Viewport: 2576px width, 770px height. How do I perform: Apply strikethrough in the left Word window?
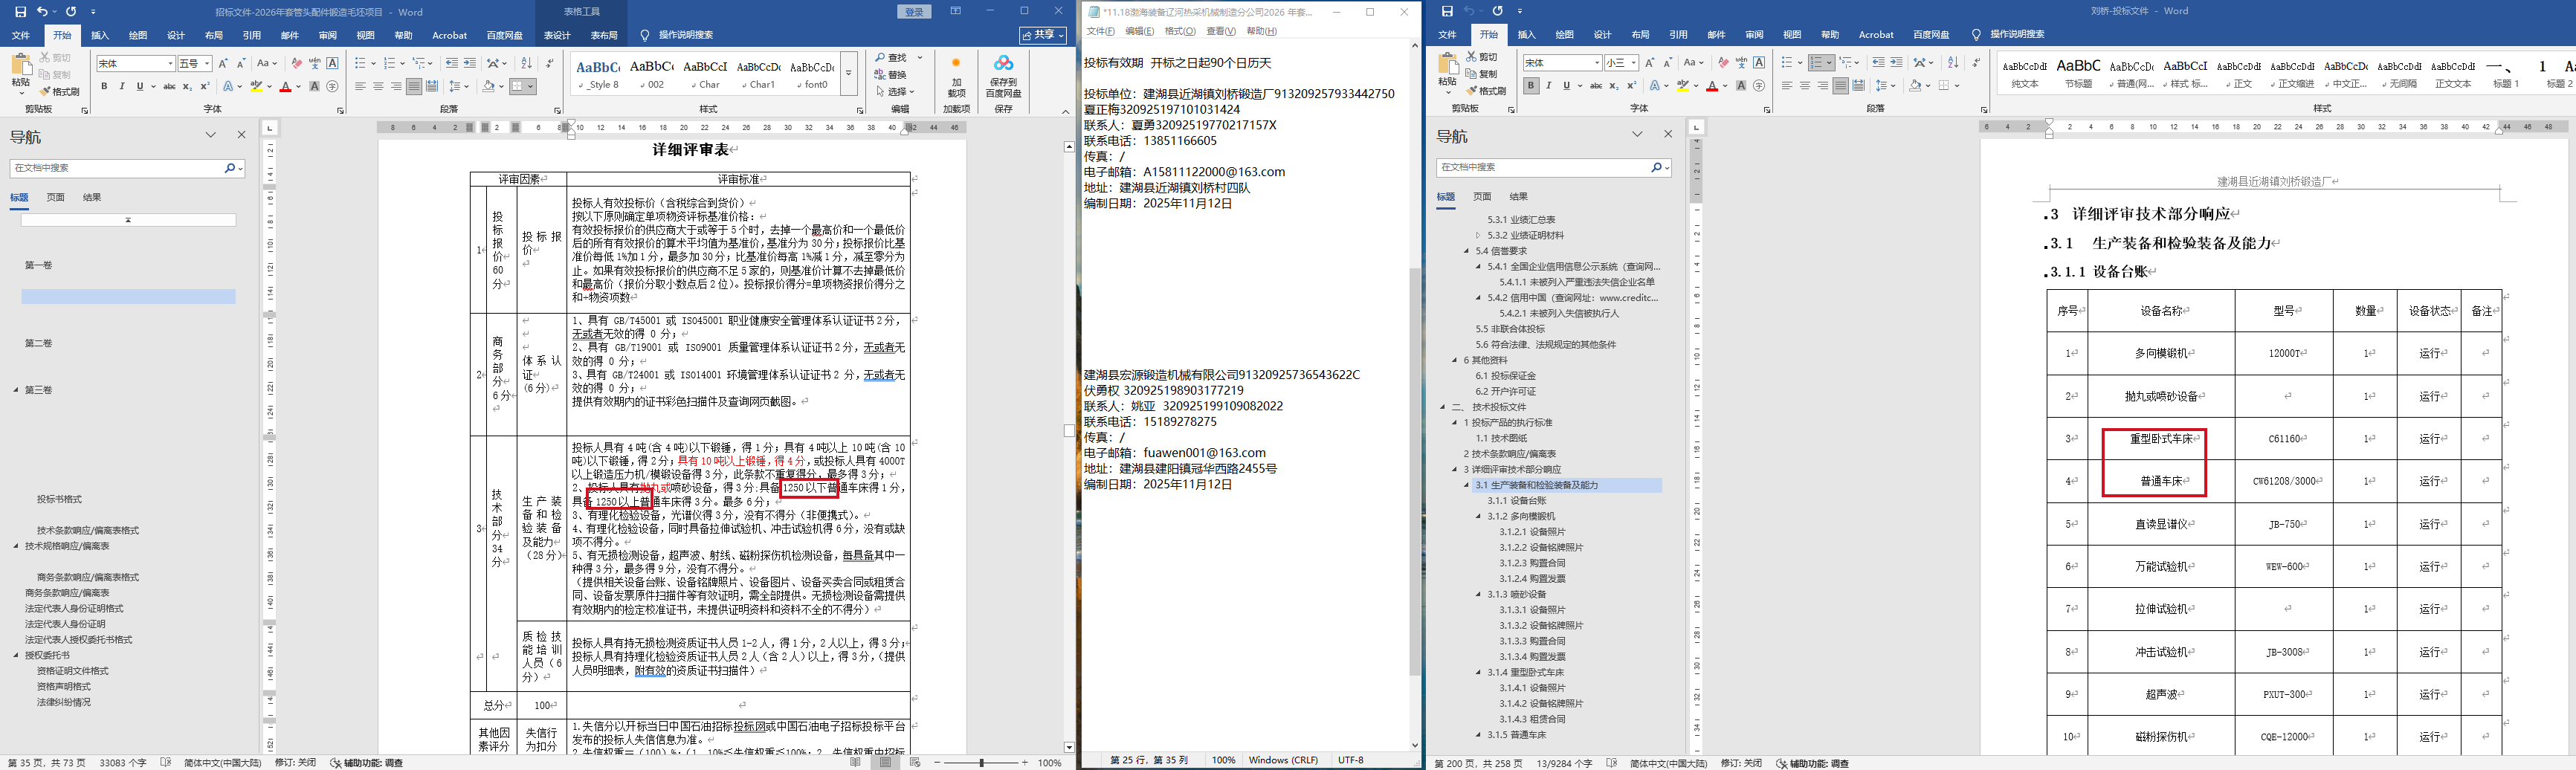coord(169,86)
